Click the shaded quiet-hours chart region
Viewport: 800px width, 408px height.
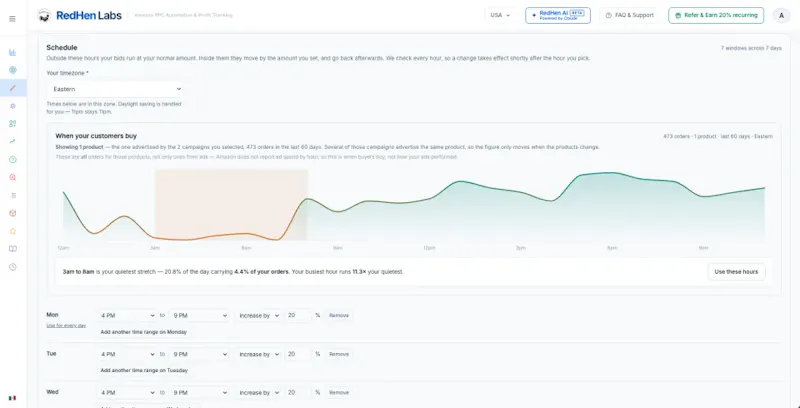[x=231, y=205]
